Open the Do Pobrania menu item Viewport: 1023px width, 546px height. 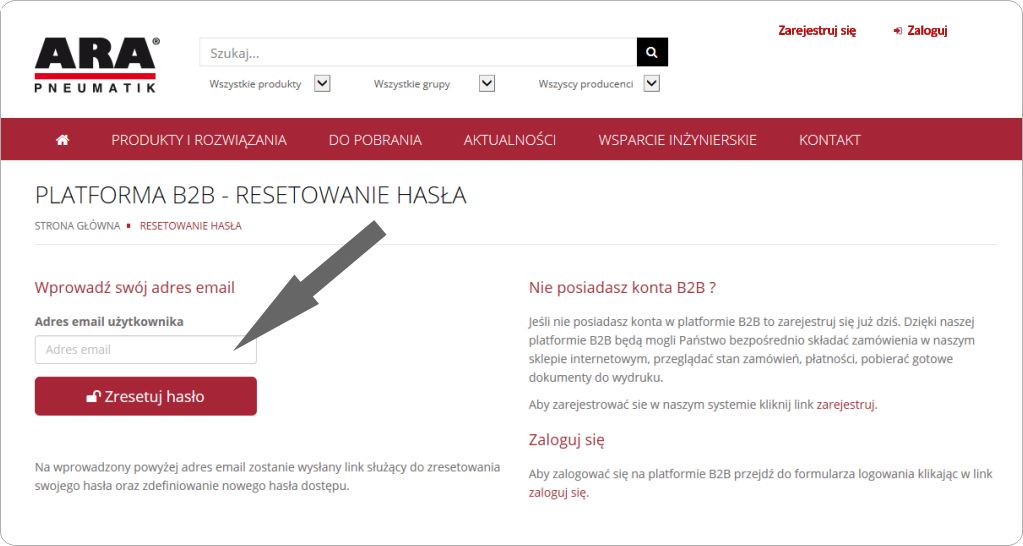(x=375, y=140)
